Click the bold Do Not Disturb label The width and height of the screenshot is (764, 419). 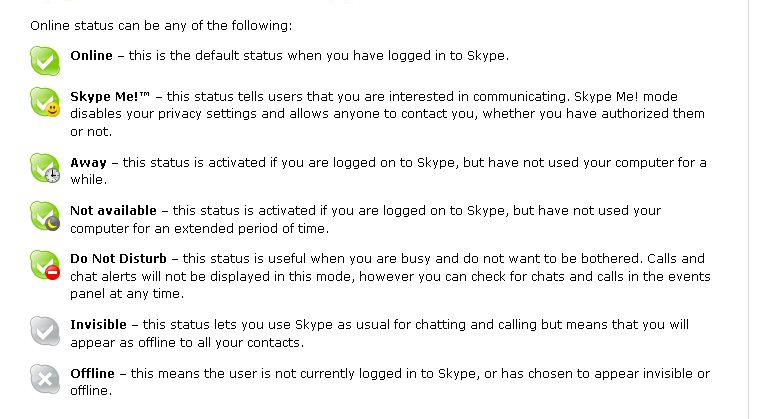pos(118,259)
